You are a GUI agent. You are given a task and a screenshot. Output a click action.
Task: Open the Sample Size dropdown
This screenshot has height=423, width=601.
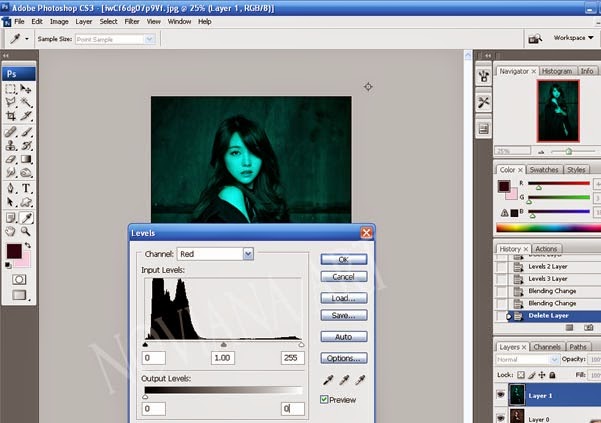tap(115, 39)
